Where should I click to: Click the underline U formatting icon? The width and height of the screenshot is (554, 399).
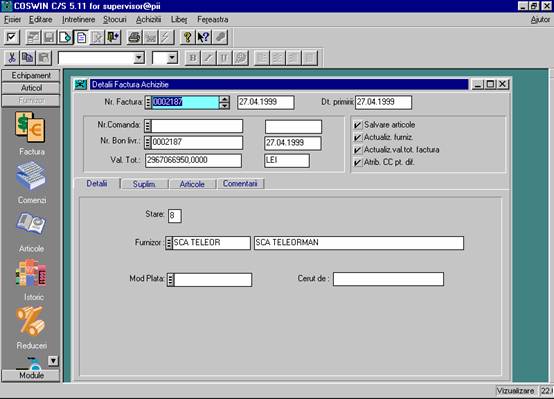pos(224,58)
